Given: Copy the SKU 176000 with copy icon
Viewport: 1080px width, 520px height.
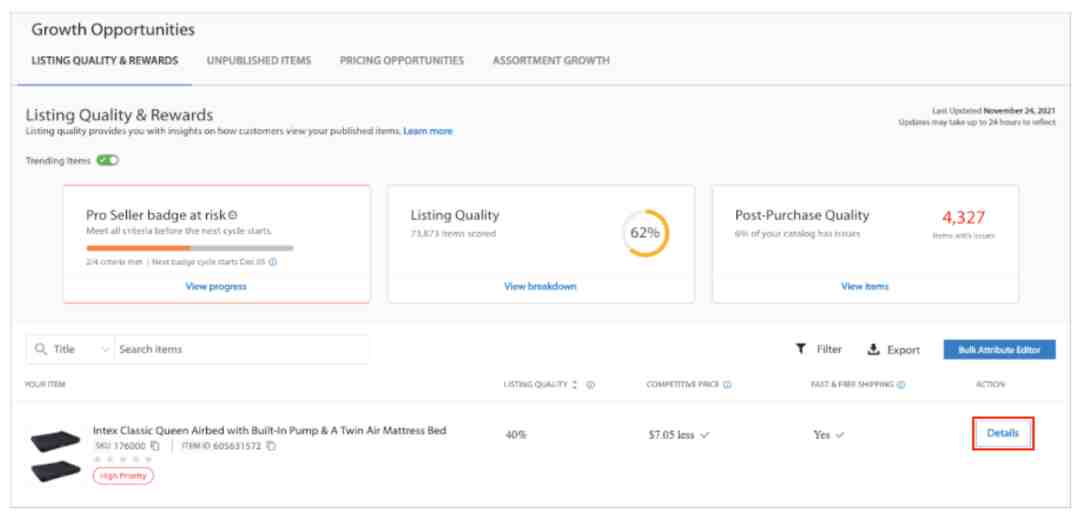Looking at the screenshot, I should point(155,446).
